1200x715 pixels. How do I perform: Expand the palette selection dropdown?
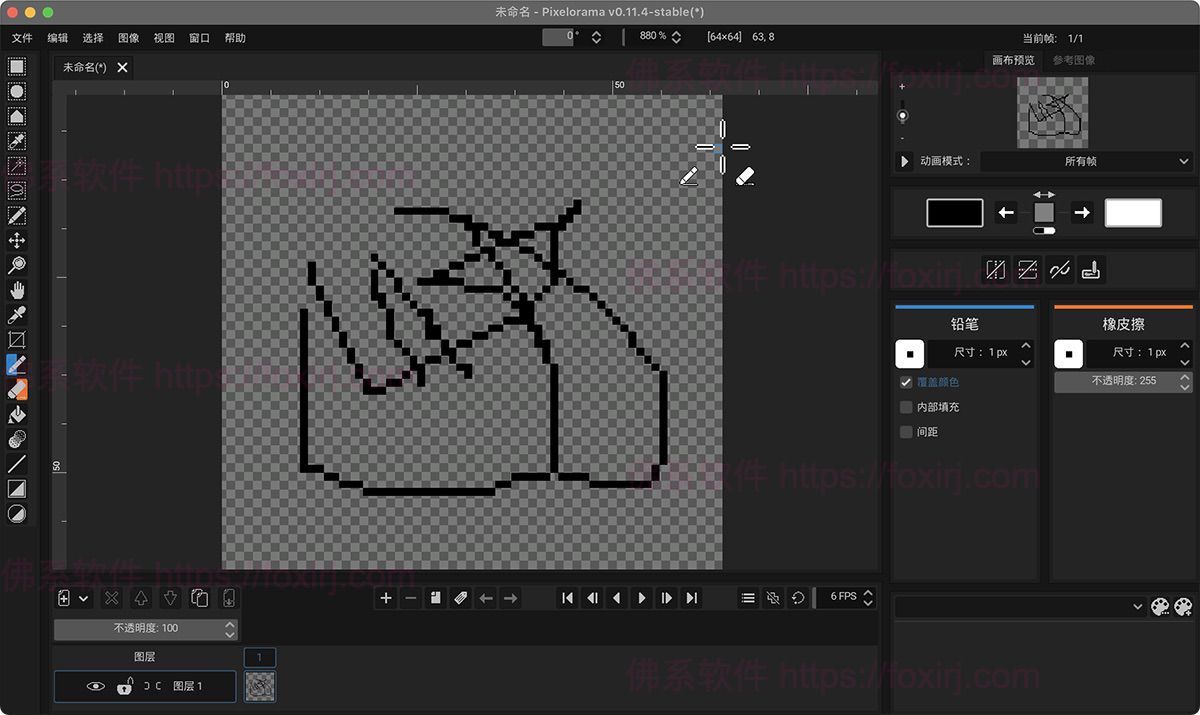[1019, 607]
